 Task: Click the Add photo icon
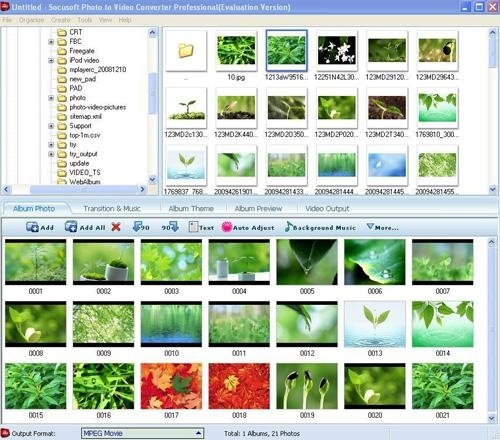(x=32, y=227)
